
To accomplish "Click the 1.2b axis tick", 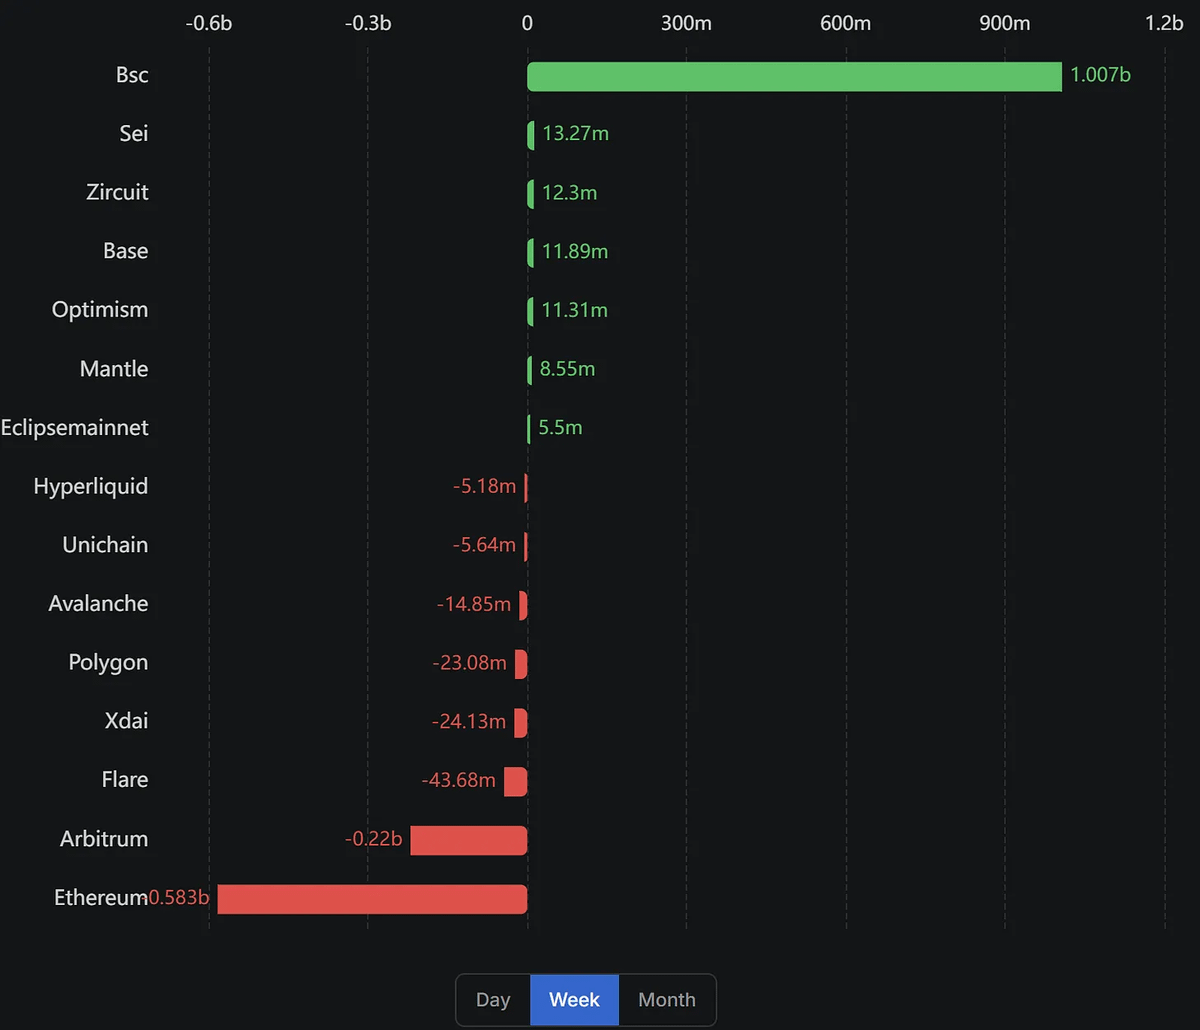I will (x=1165, y=23).
